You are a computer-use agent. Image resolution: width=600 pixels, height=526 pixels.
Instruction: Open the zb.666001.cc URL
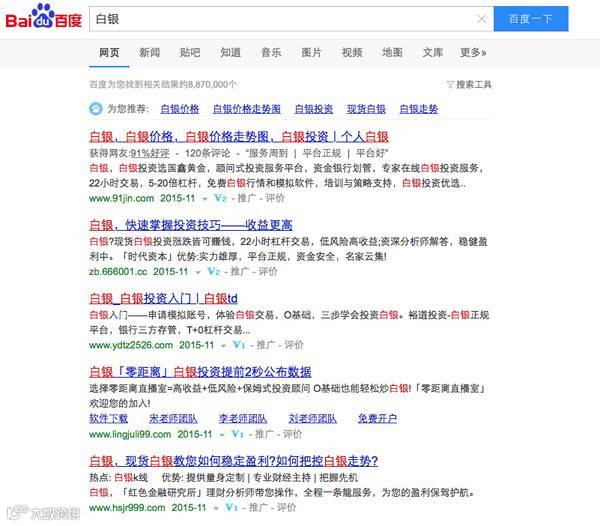coord(118,272)
